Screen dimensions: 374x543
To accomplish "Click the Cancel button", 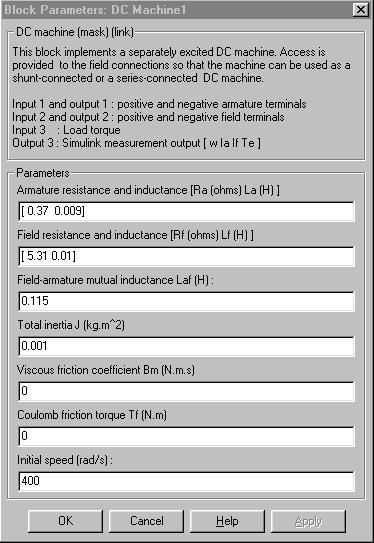I will [x=146, y=521].
